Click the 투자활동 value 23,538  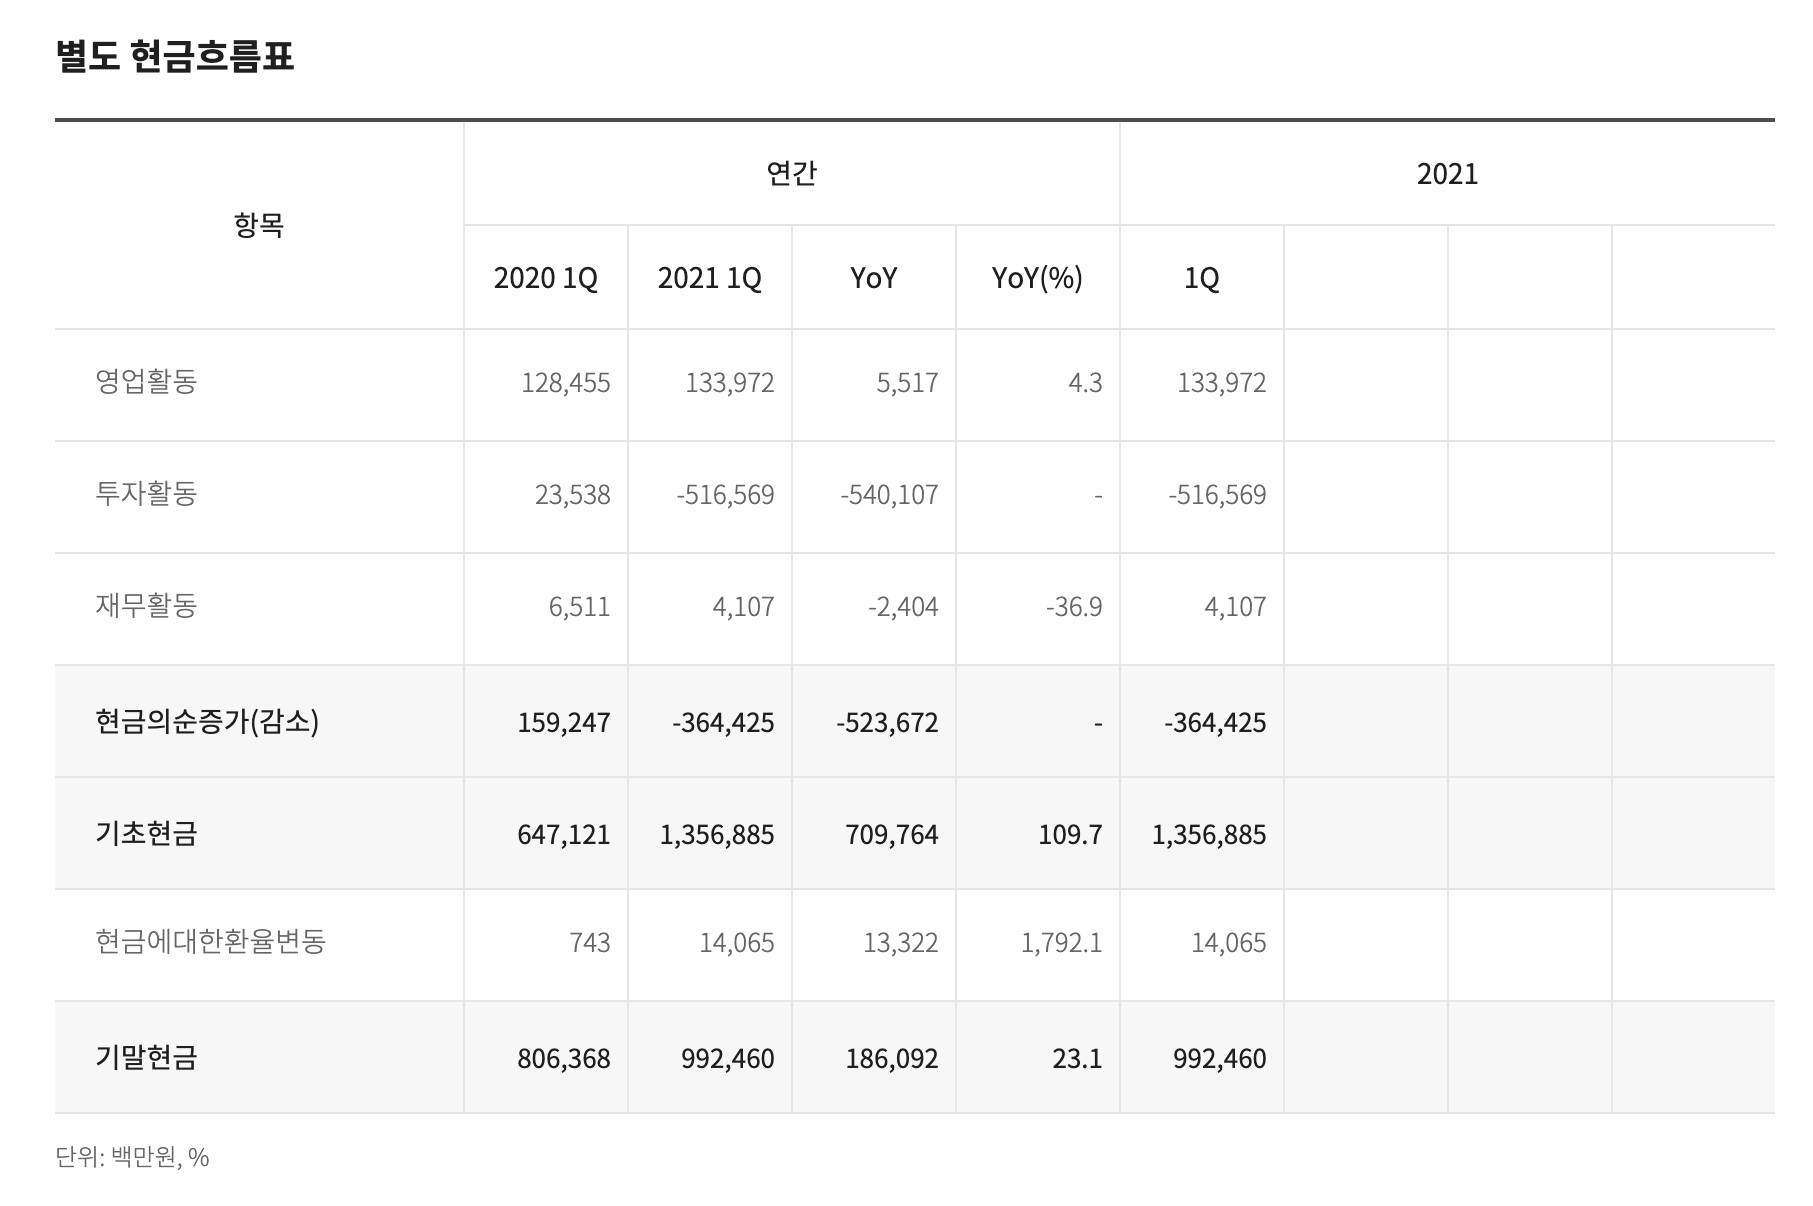click(x=572, y=495)
